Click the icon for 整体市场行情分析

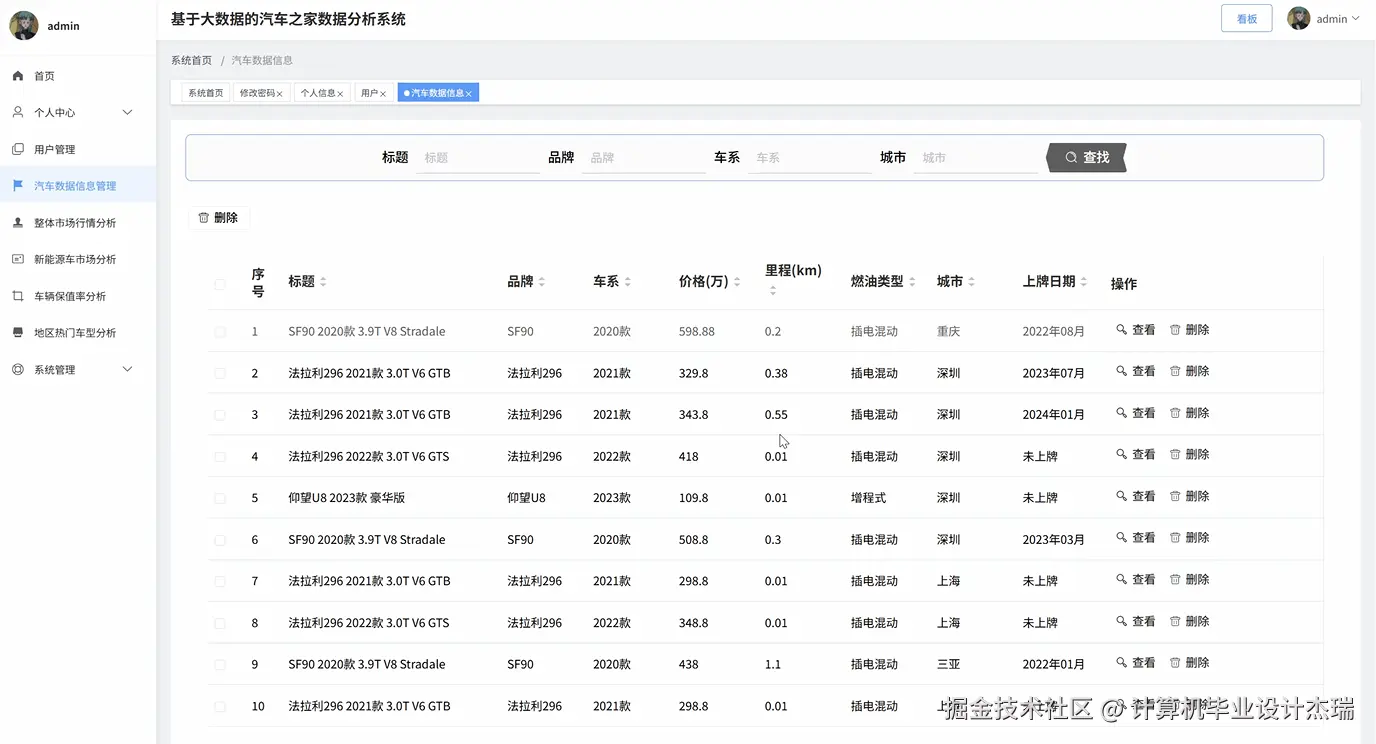click(18, 222)
